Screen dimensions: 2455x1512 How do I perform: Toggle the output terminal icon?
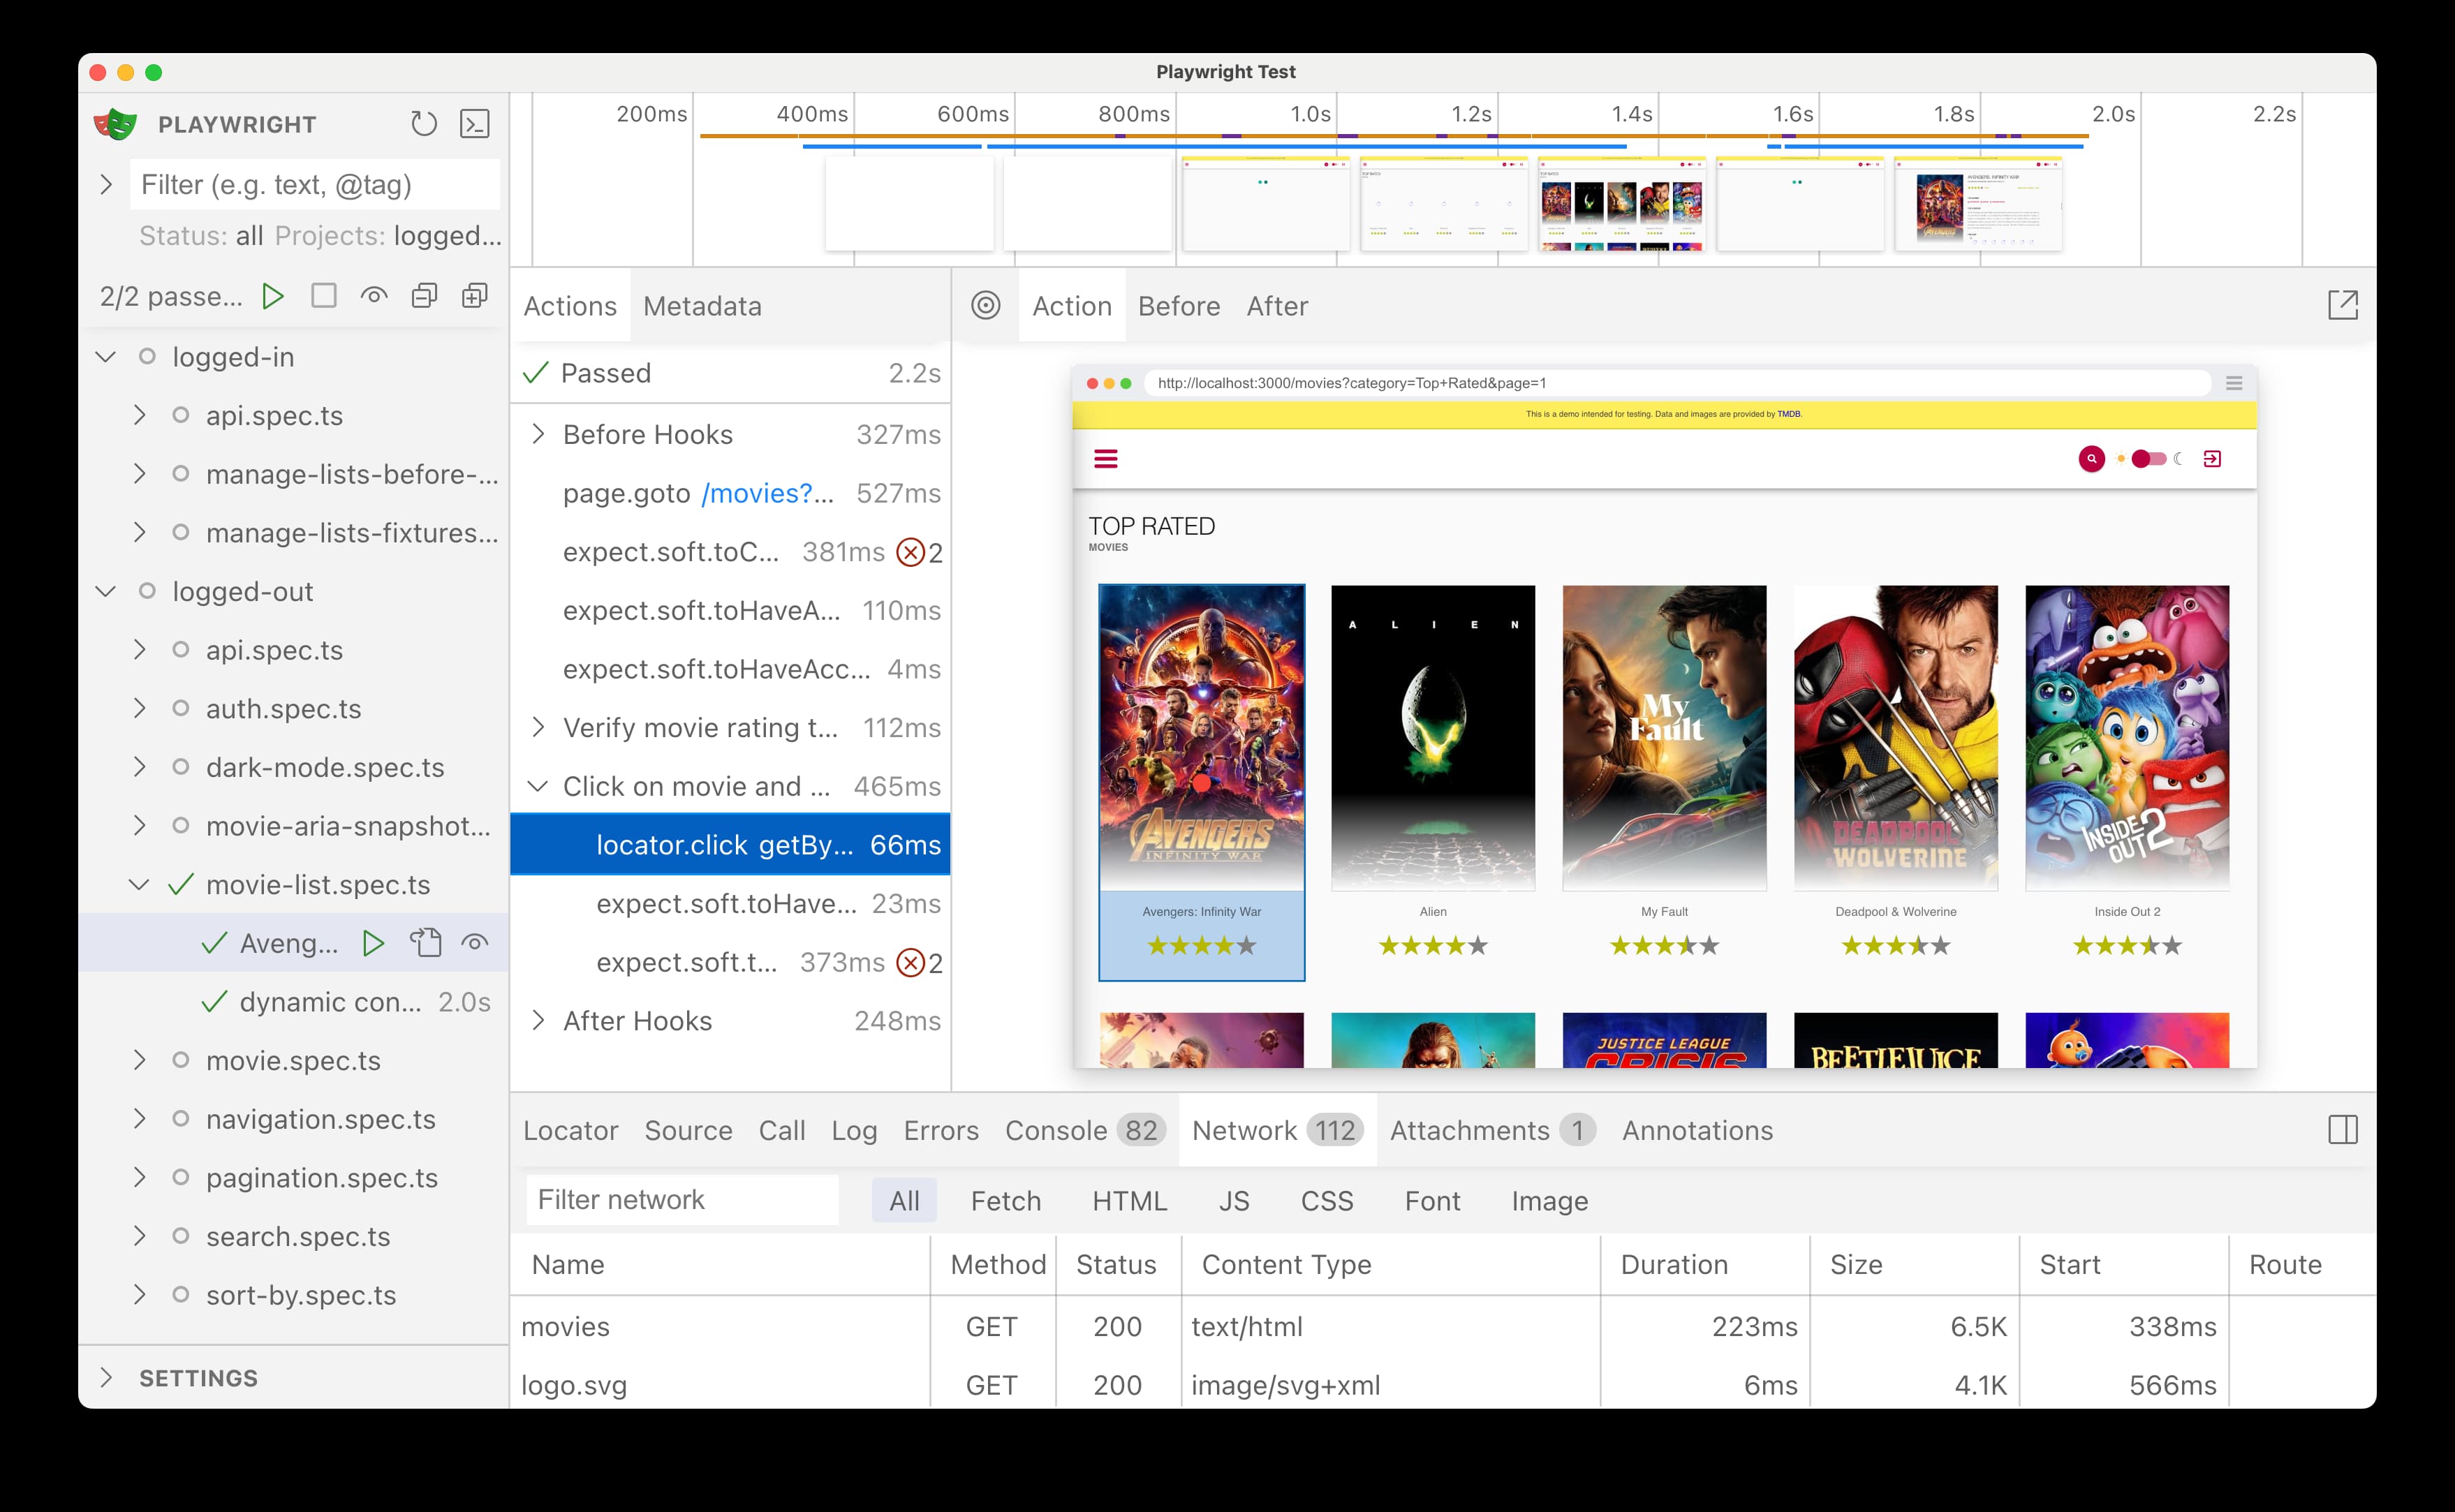click(x=474, y=124)
